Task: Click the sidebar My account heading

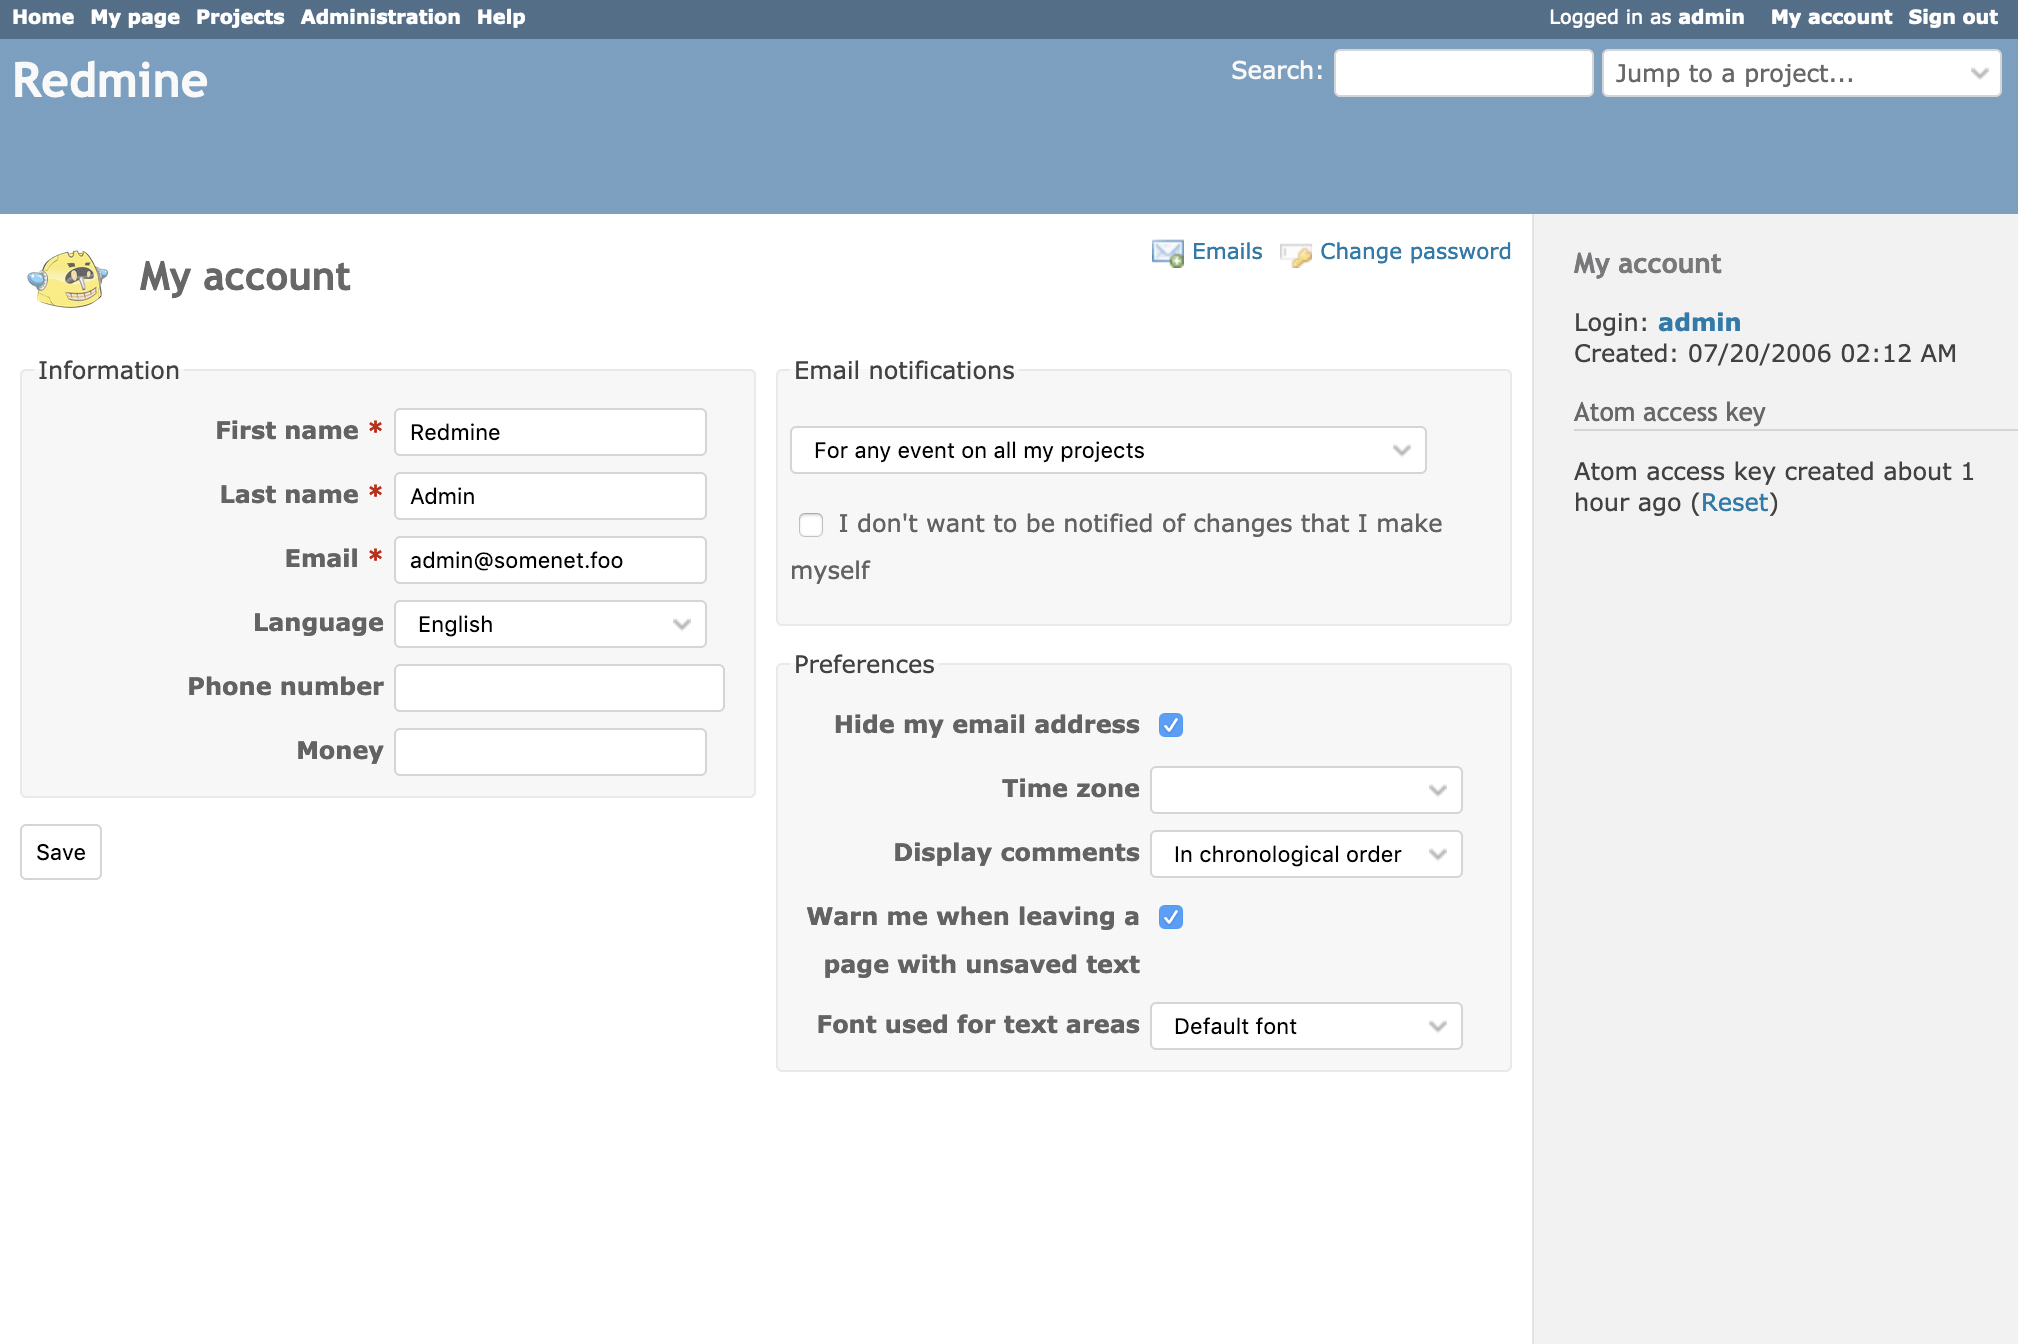Action: (x=1647, y=264)
